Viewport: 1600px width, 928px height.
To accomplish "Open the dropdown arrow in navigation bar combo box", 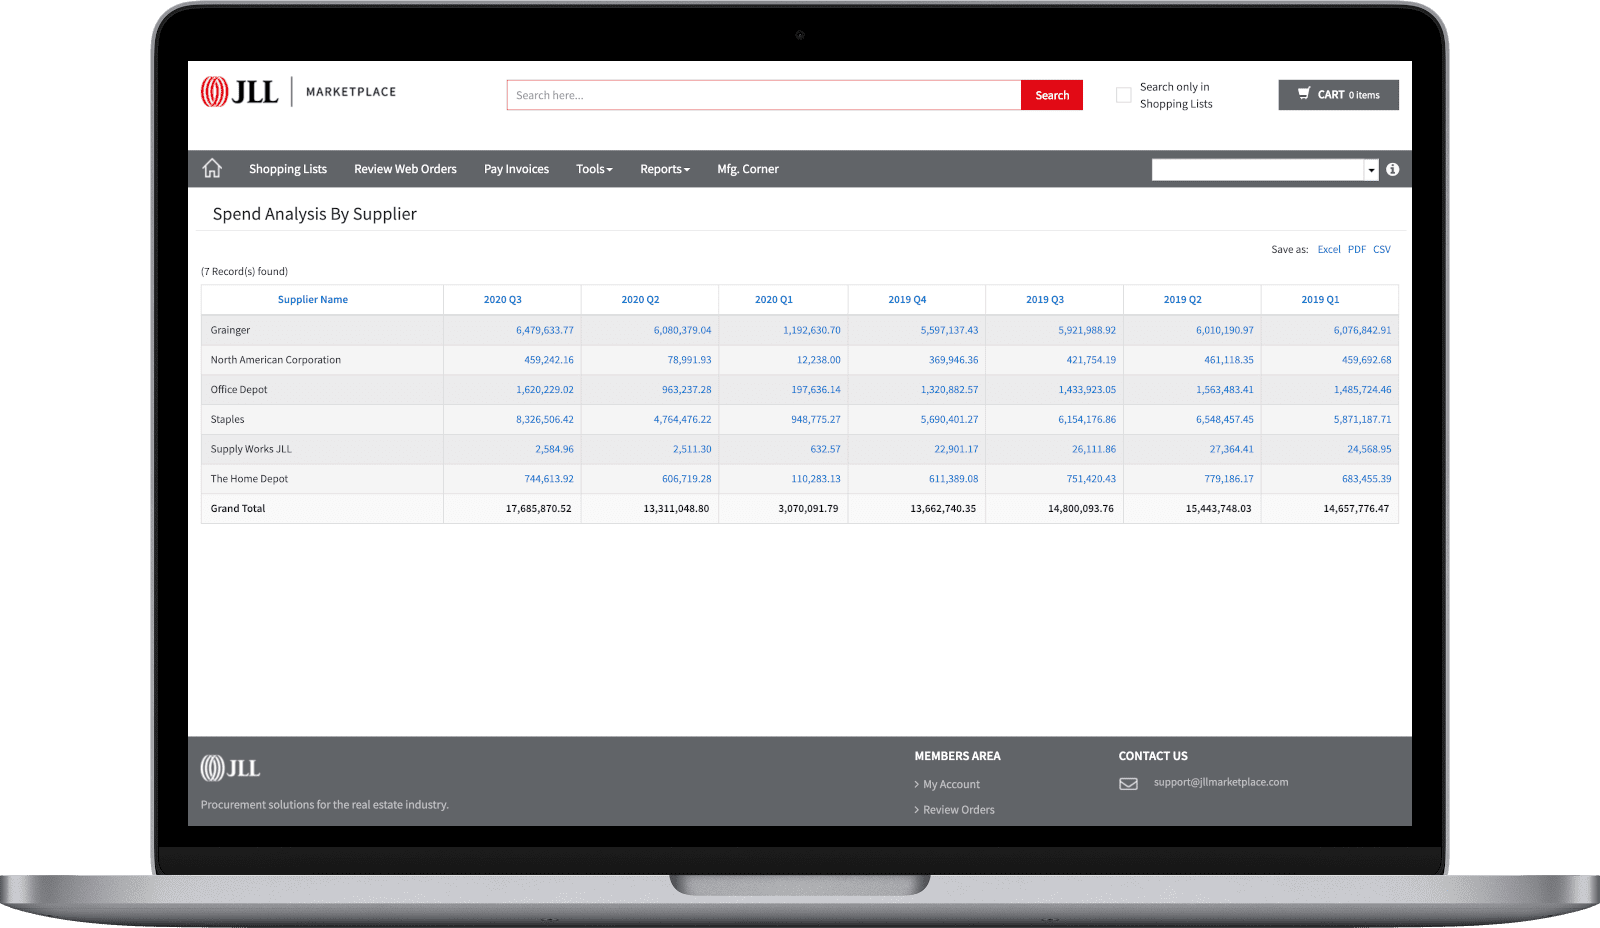I will point(1371,170).
